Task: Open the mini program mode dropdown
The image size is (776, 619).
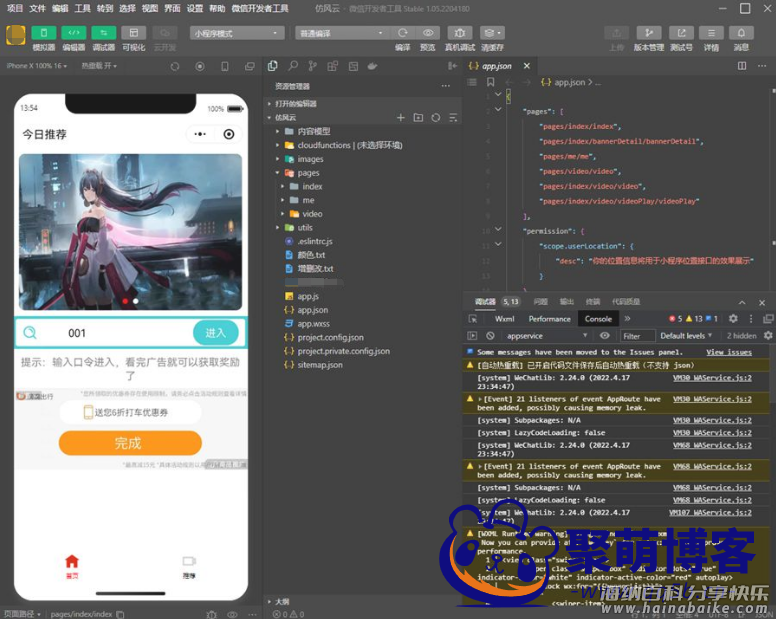Action: (237, 33)
